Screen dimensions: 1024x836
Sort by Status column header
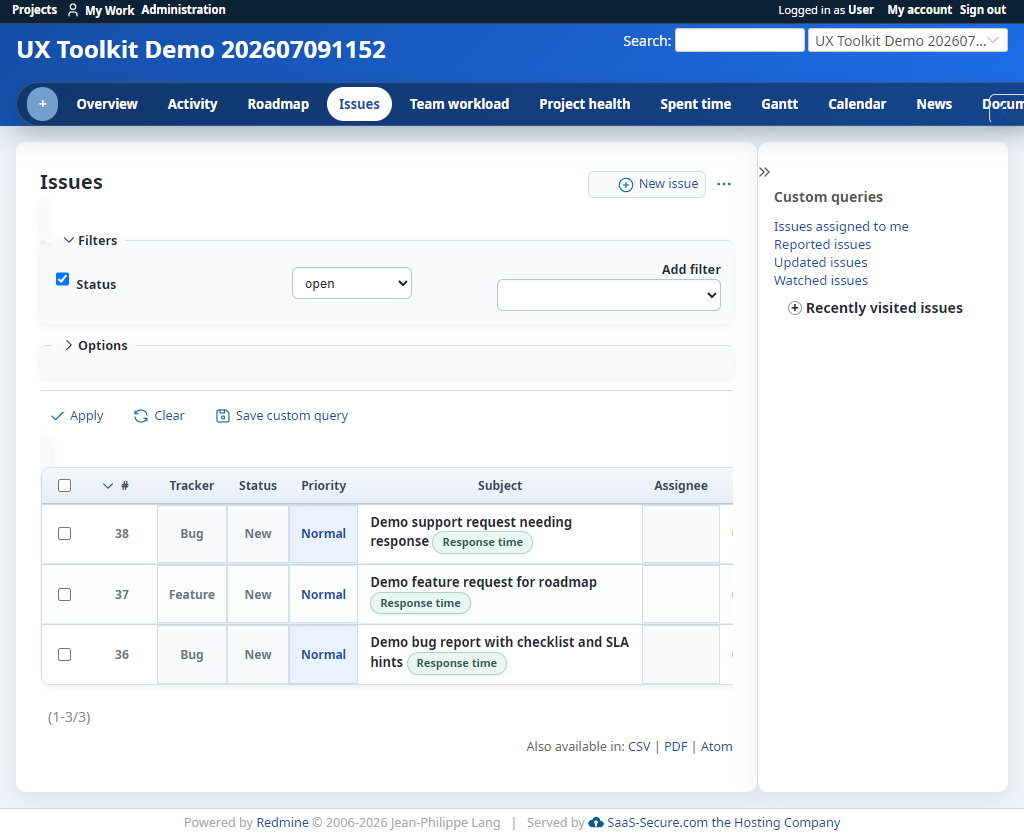point(258,486)
